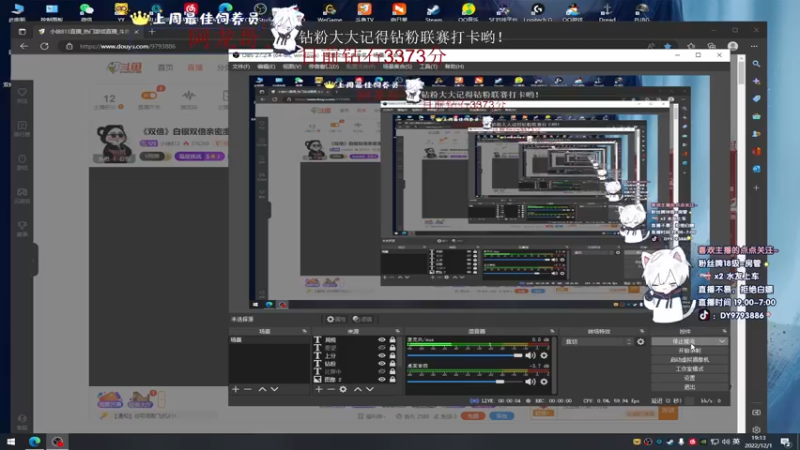Toggle visibility of the topmost source in list
800x450 pixels.
pyautogui.click(x=382, y=340)
